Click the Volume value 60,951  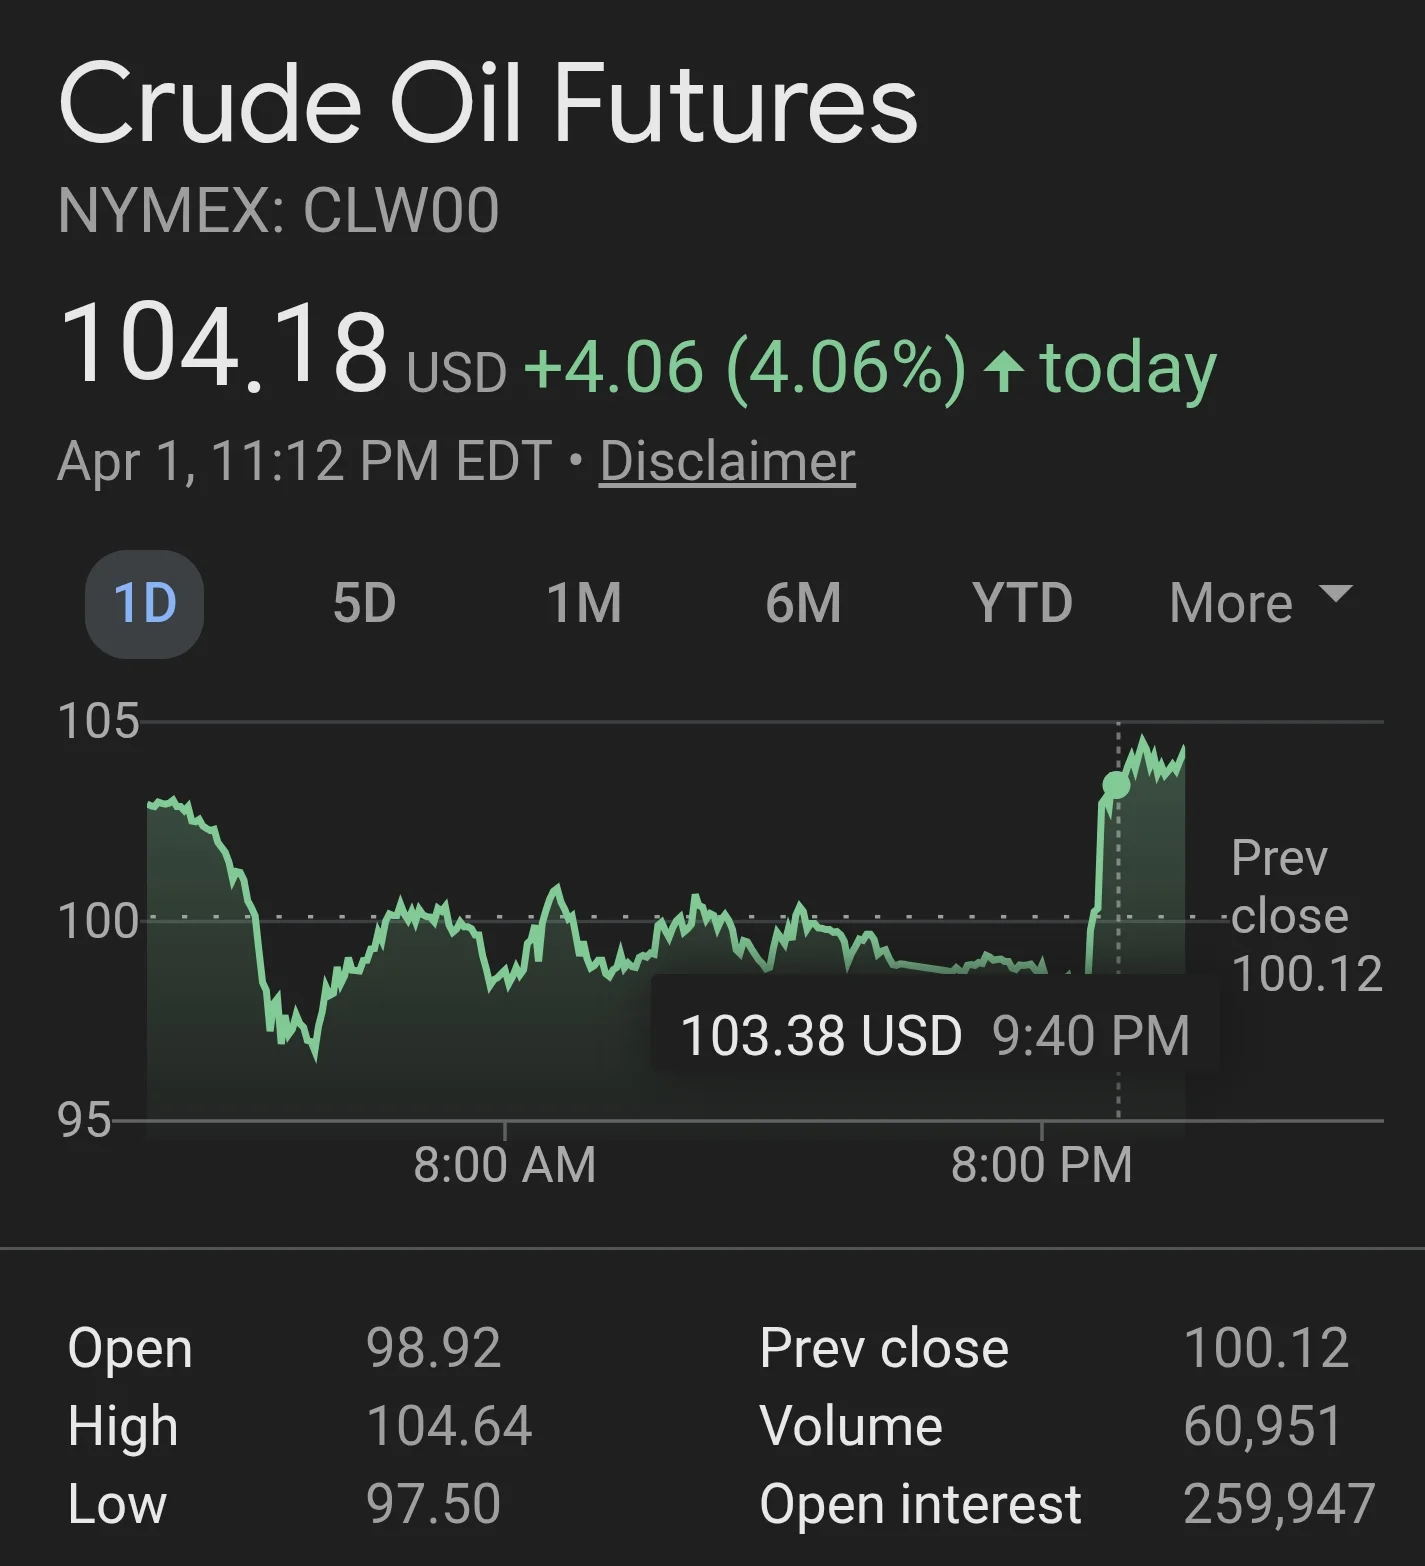[x=1262, y=1426]
